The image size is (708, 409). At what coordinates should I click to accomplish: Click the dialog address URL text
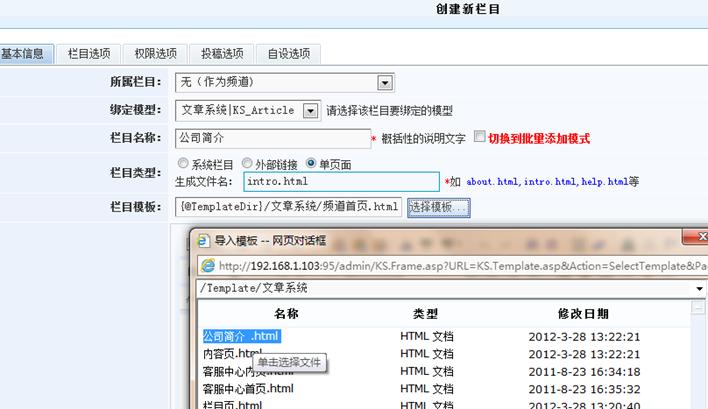[x=463, y=266]
